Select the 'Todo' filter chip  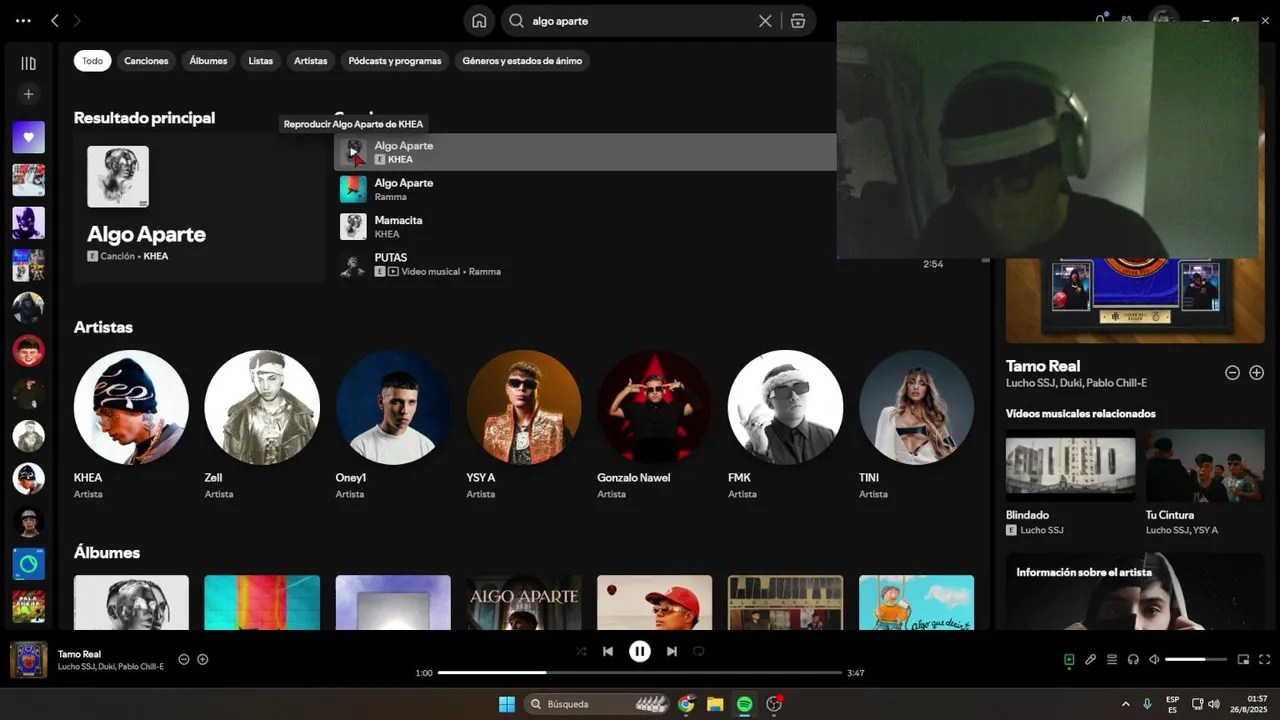click(x=92, y=61)
